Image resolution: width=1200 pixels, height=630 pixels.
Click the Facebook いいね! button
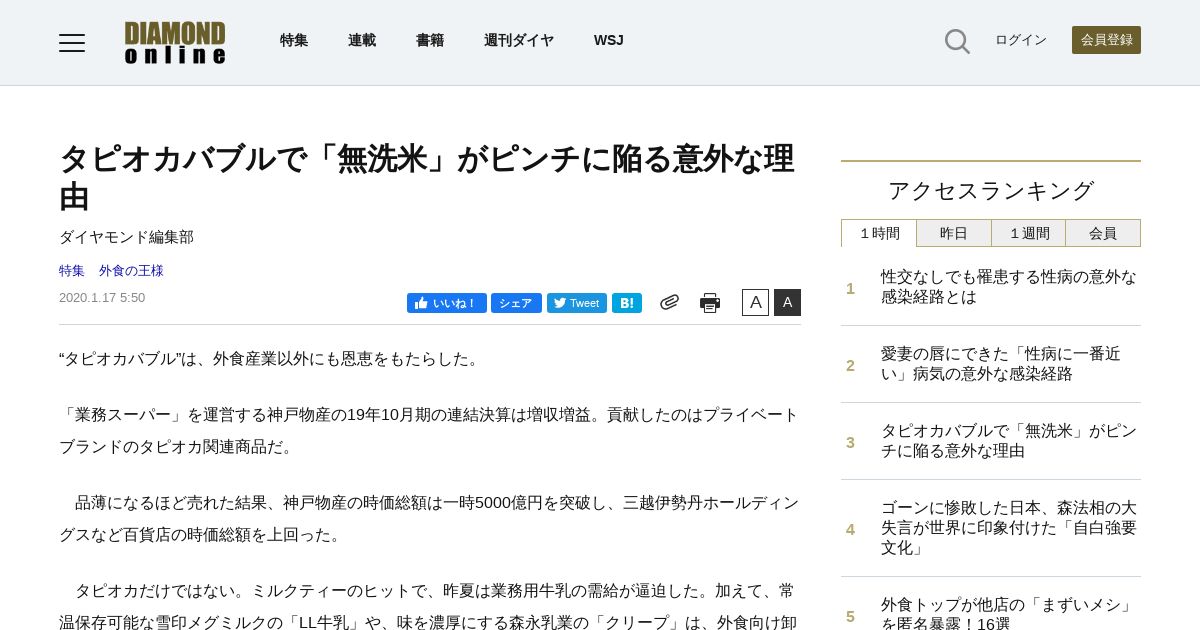click(x=446, y=303)
